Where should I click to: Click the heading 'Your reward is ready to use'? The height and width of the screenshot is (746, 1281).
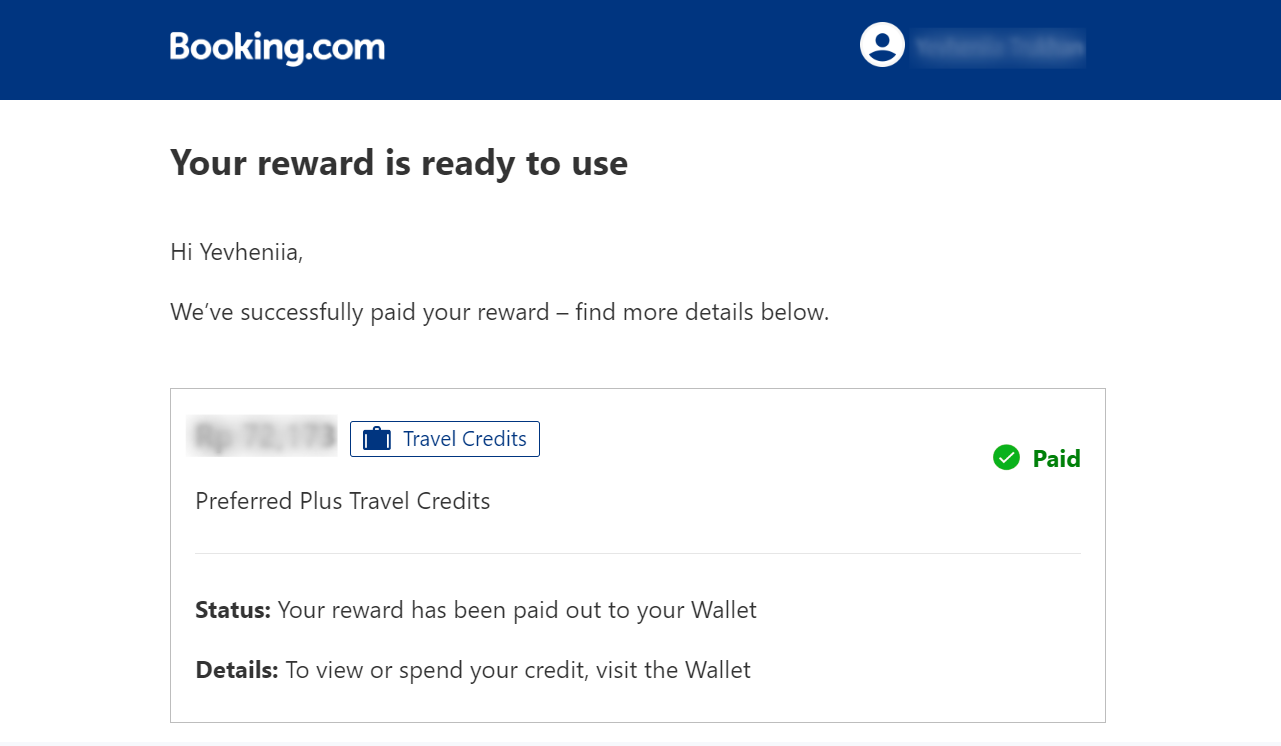(399, 162)
